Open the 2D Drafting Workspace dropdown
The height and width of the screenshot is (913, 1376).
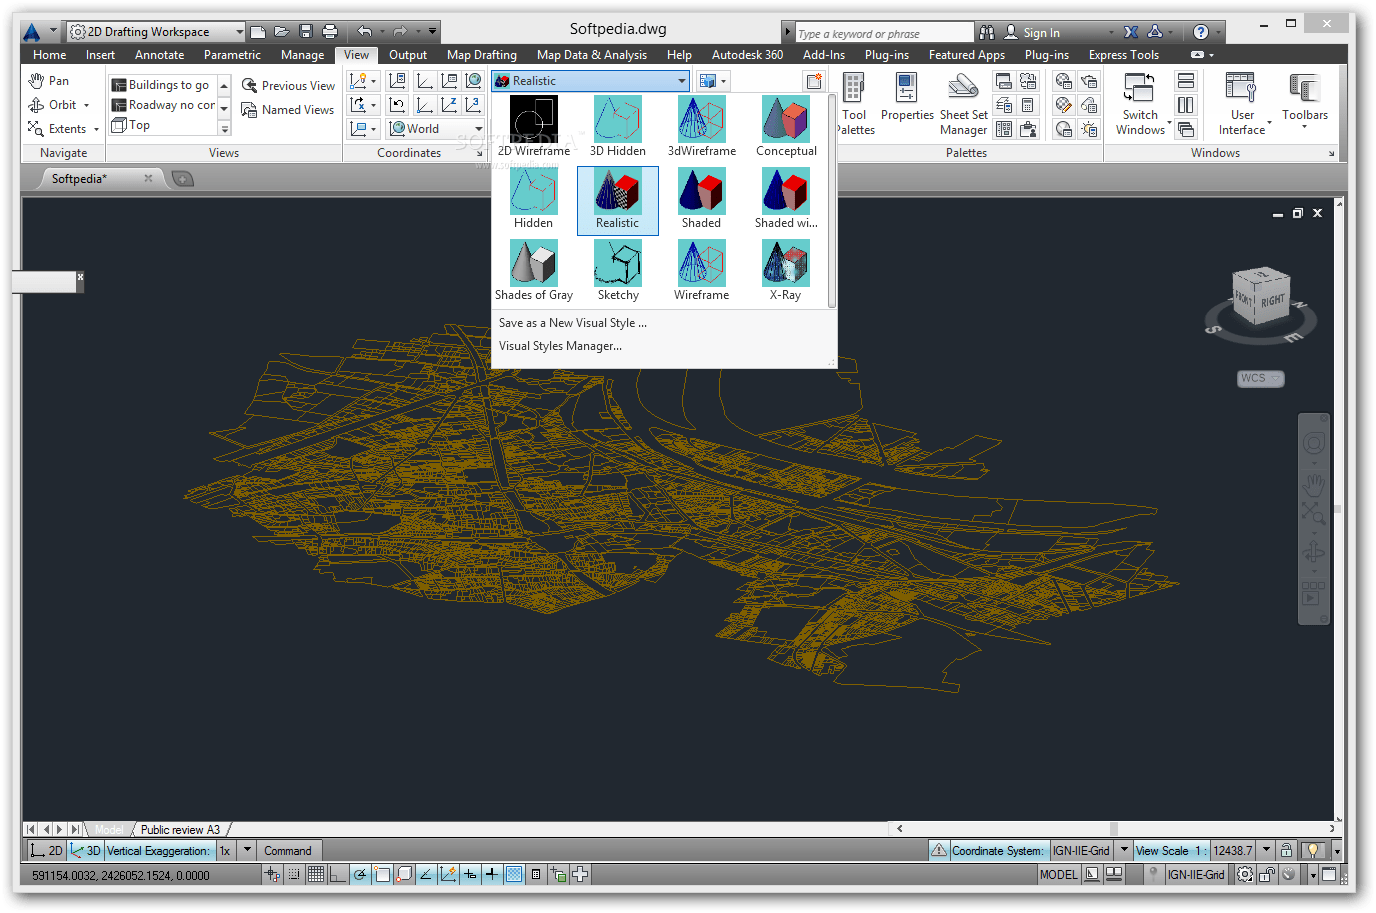241,30
